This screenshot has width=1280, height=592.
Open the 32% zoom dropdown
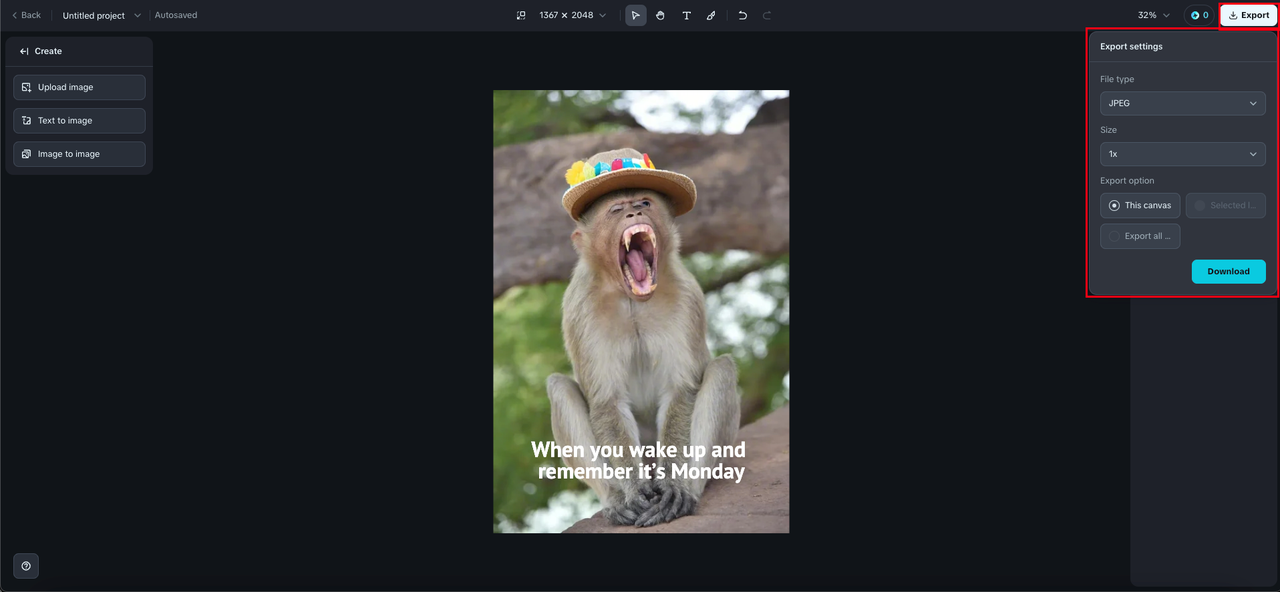[x=1153, y=15]
